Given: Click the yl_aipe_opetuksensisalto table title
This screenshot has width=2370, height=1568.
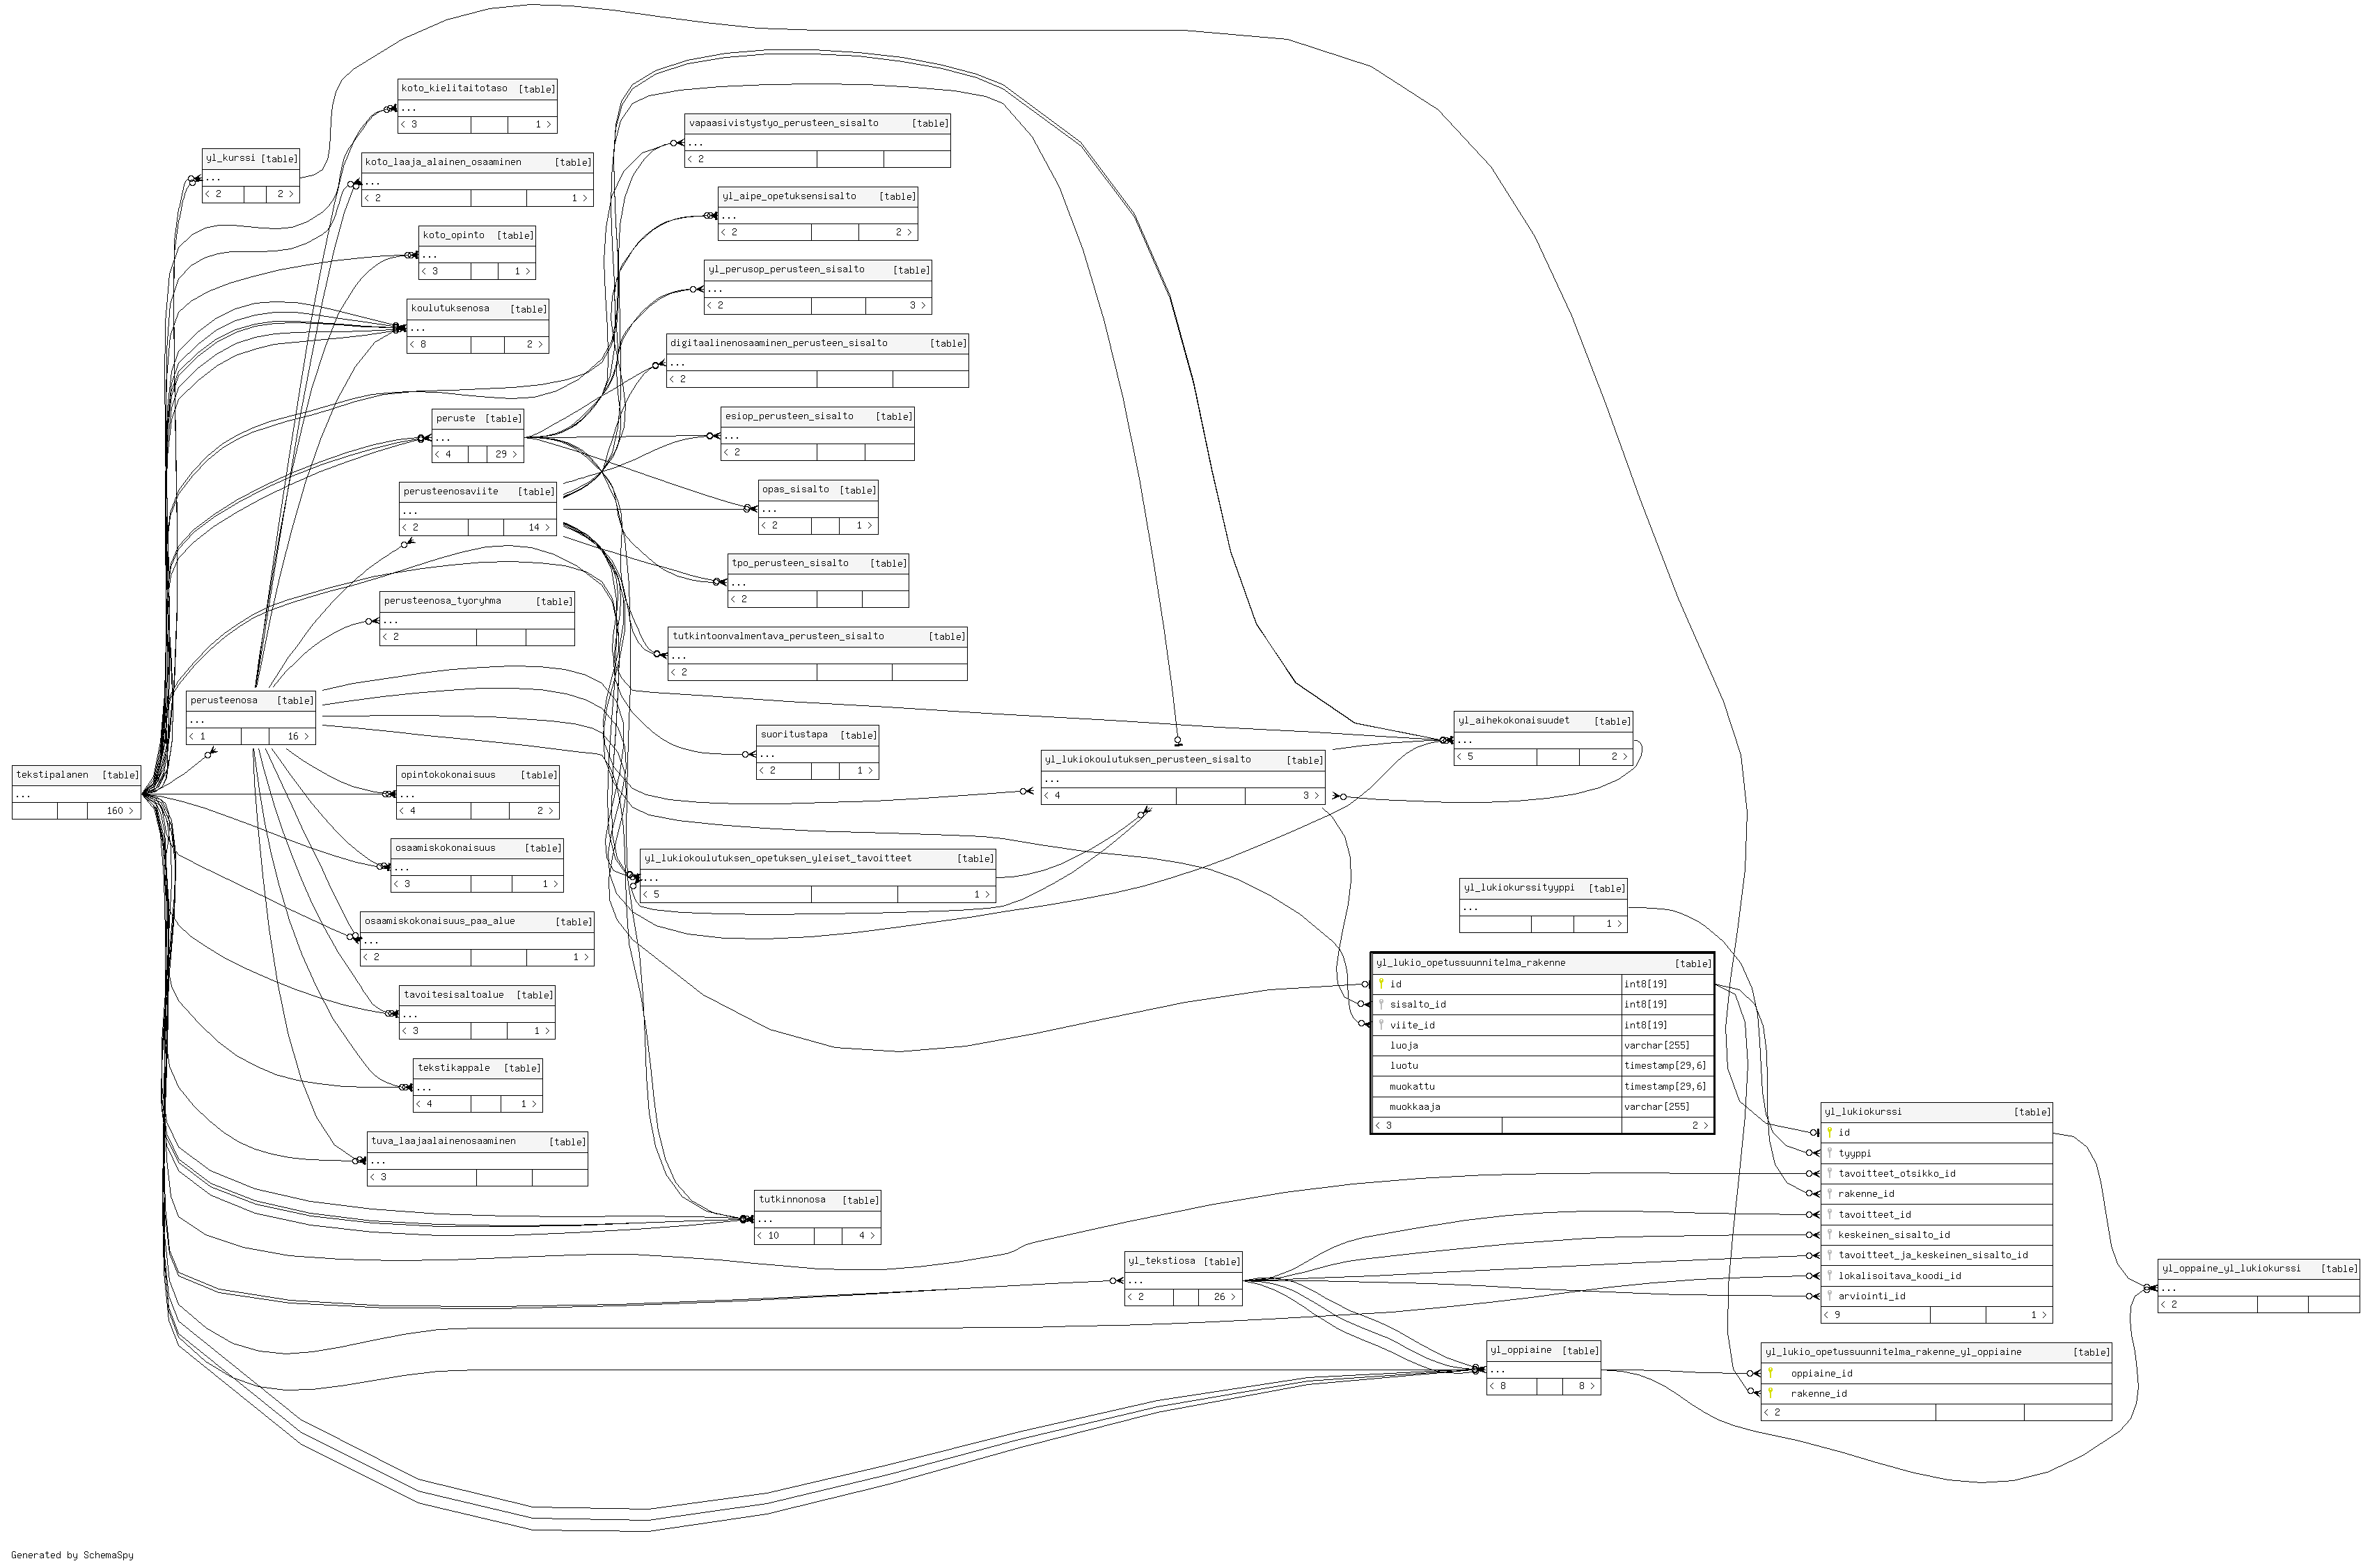Looking at the screenshot, I should tap(789, 197).
